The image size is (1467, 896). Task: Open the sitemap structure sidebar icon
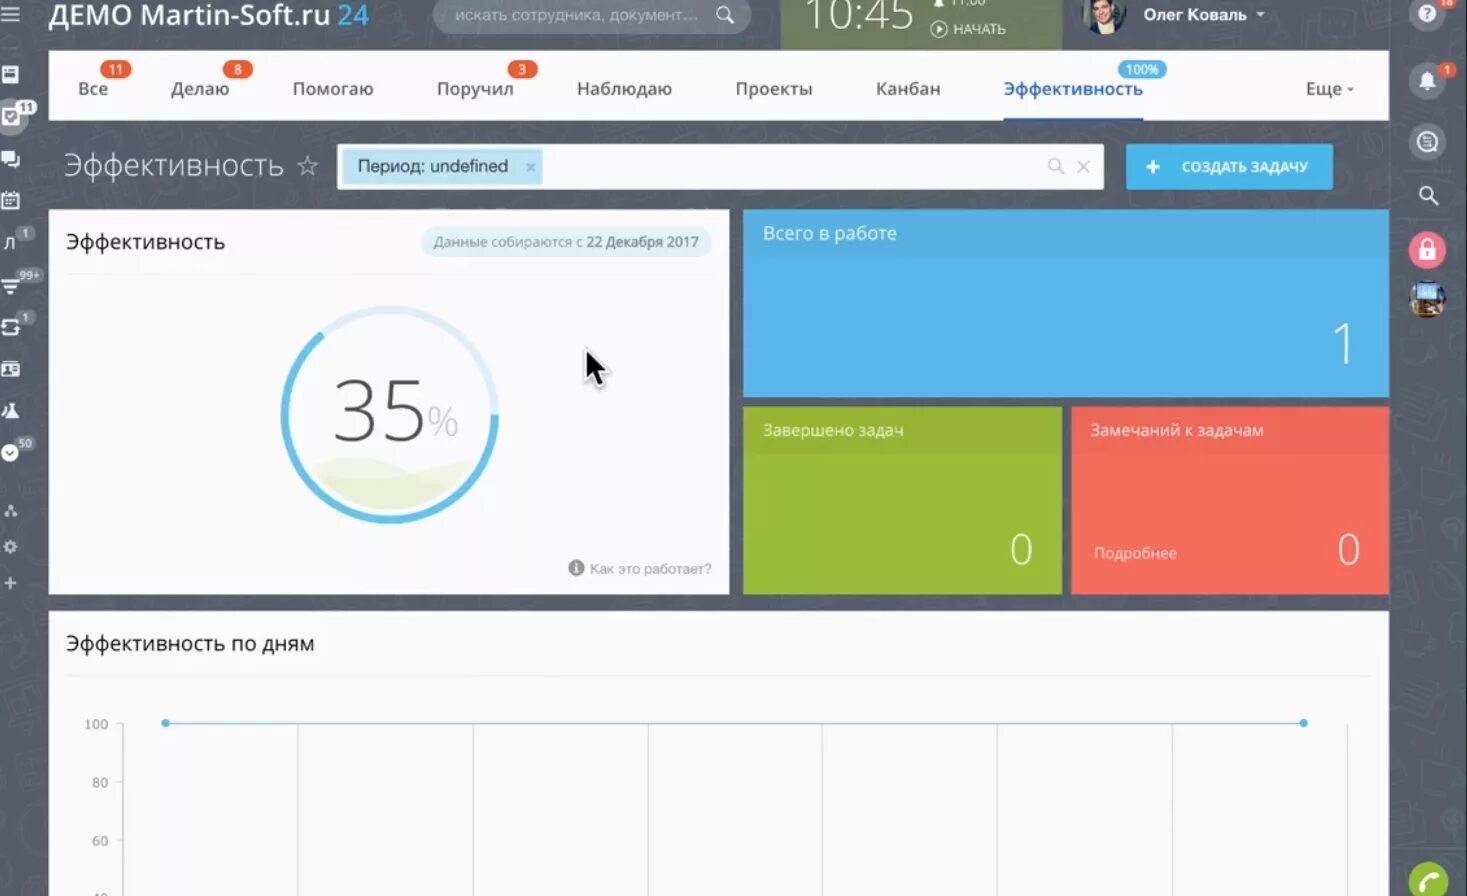click(10, 510)
